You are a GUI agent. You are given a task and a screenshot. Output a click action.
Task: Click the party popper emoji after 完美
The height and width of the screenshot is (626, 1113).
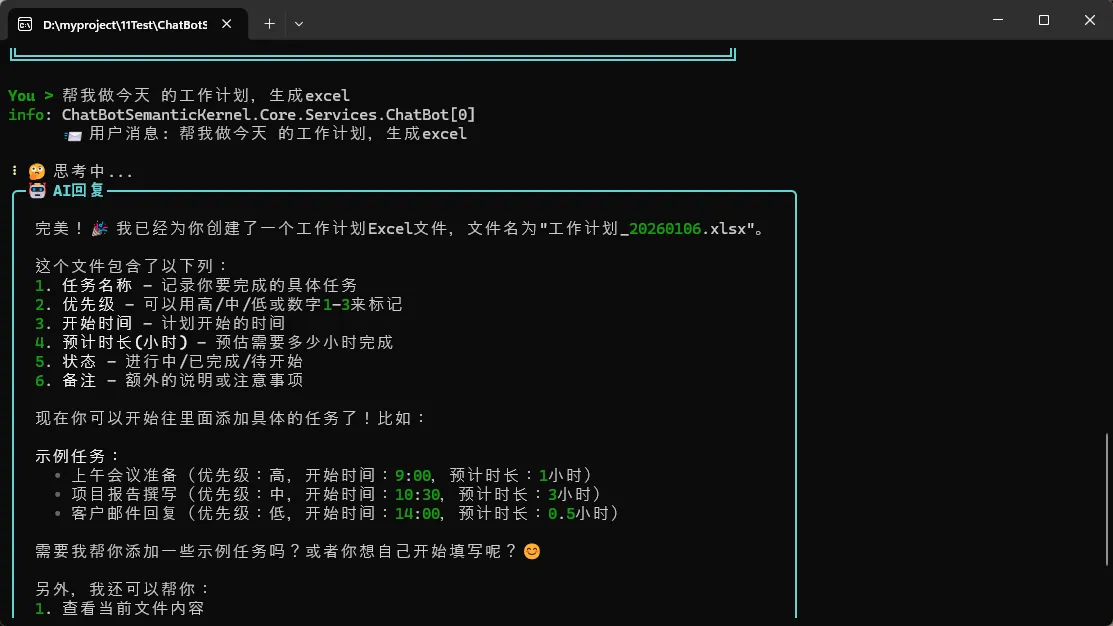tap(100, 229)
